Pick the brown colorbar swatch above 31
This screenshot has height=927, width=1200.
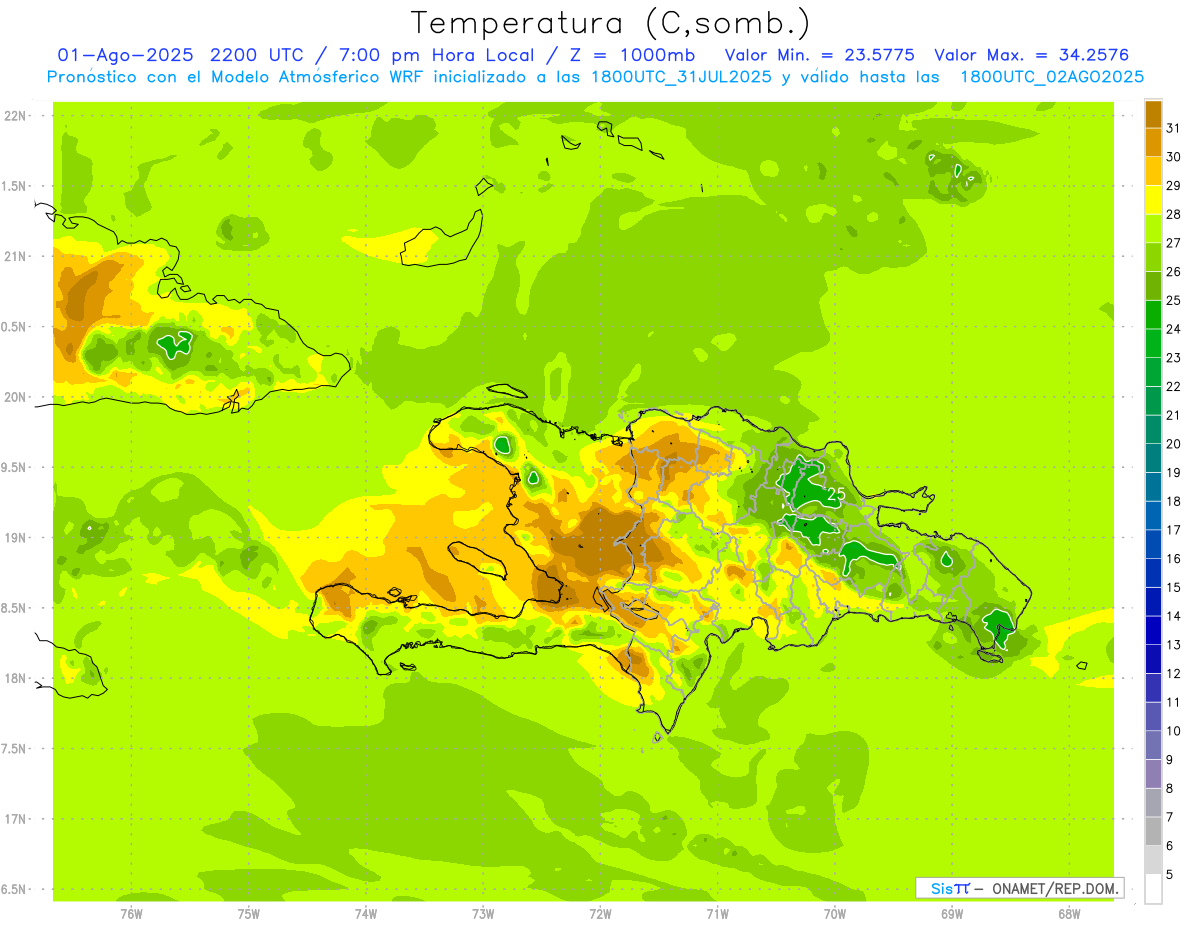point(1153,114)
